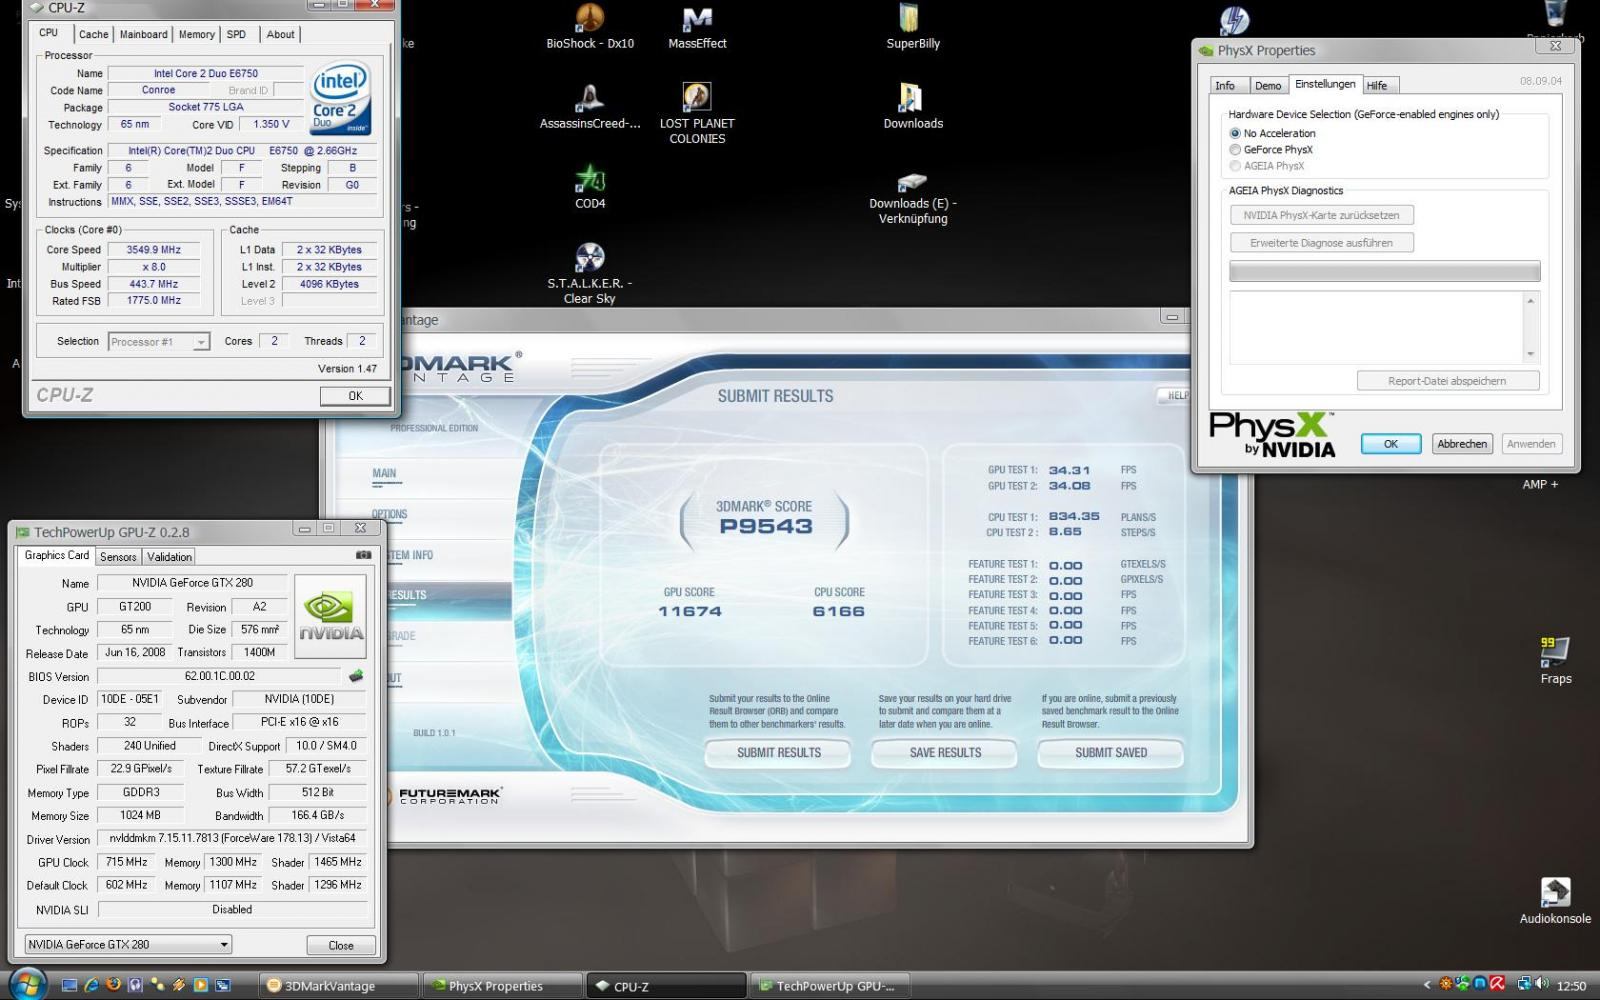
Task: Open the volume tray icon
Action: point(1541,984)
